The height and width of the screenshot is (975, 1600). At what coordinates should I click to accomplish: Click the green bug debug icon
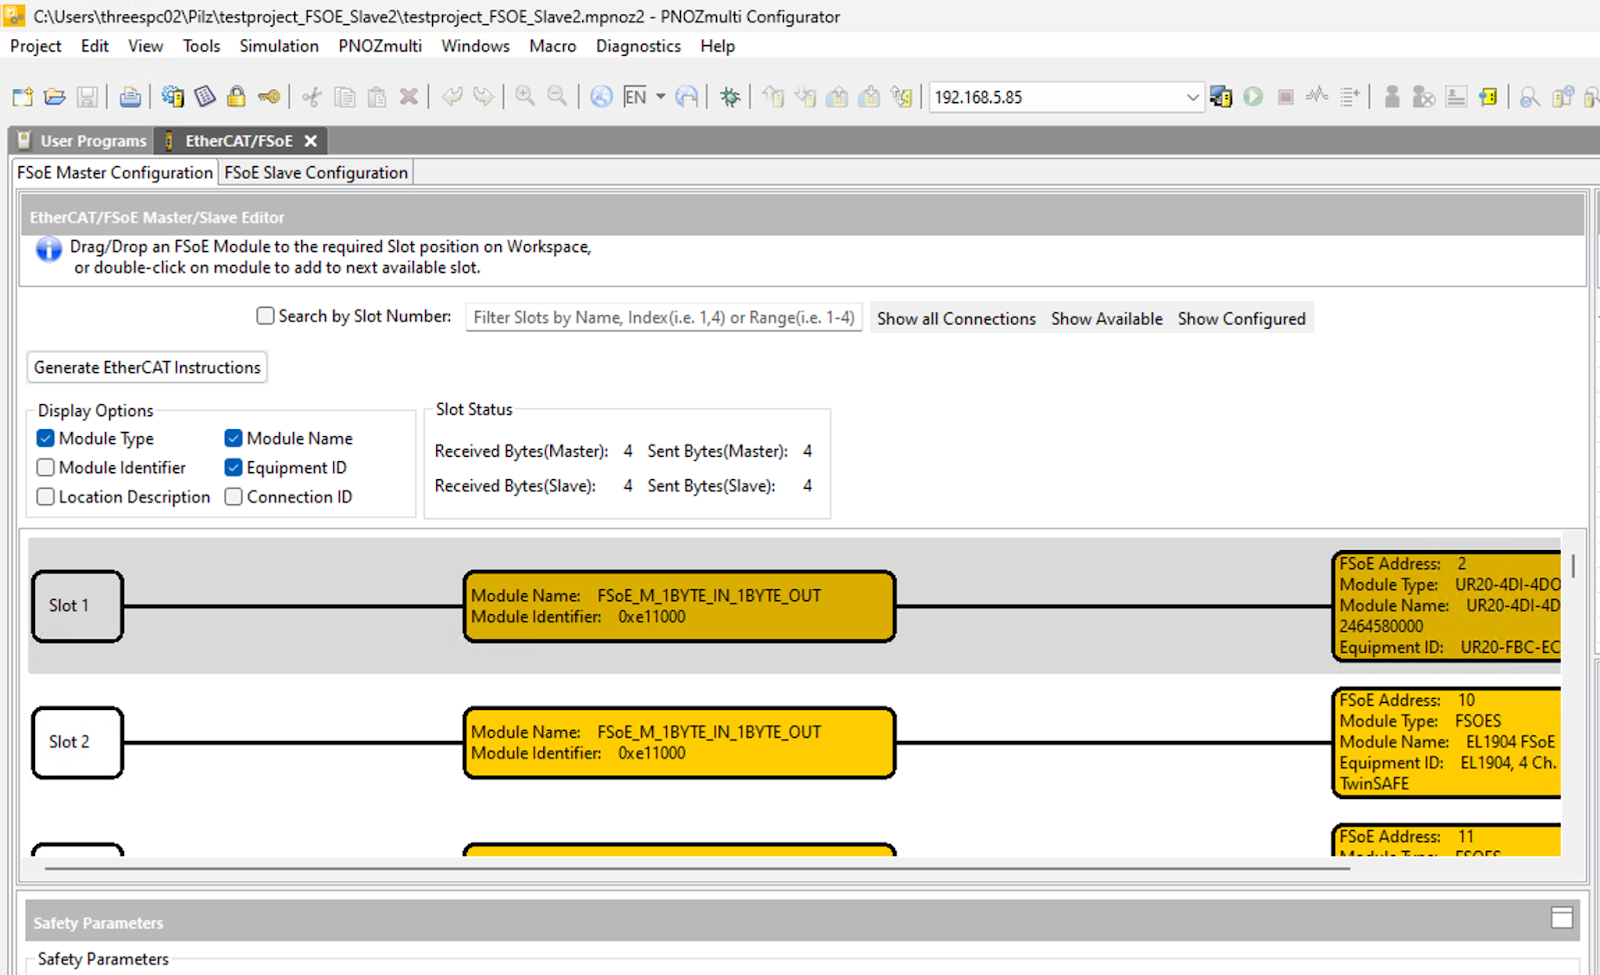point(731,97)
